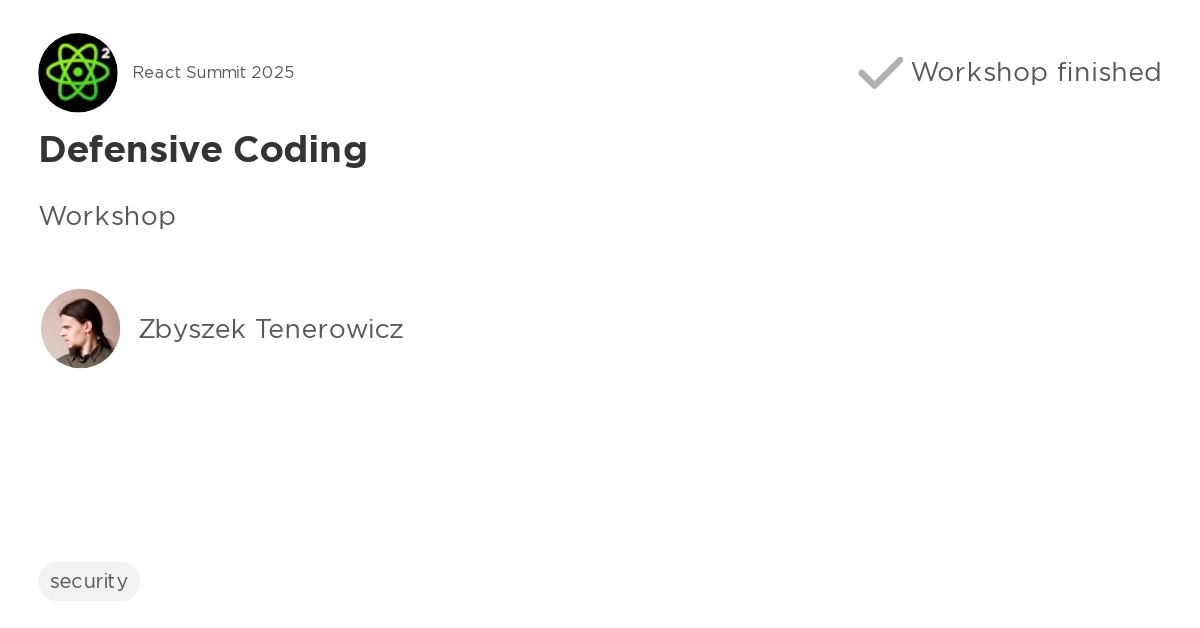
Task: Click the word "Coding" in the heading
Action: click(300, 150)
